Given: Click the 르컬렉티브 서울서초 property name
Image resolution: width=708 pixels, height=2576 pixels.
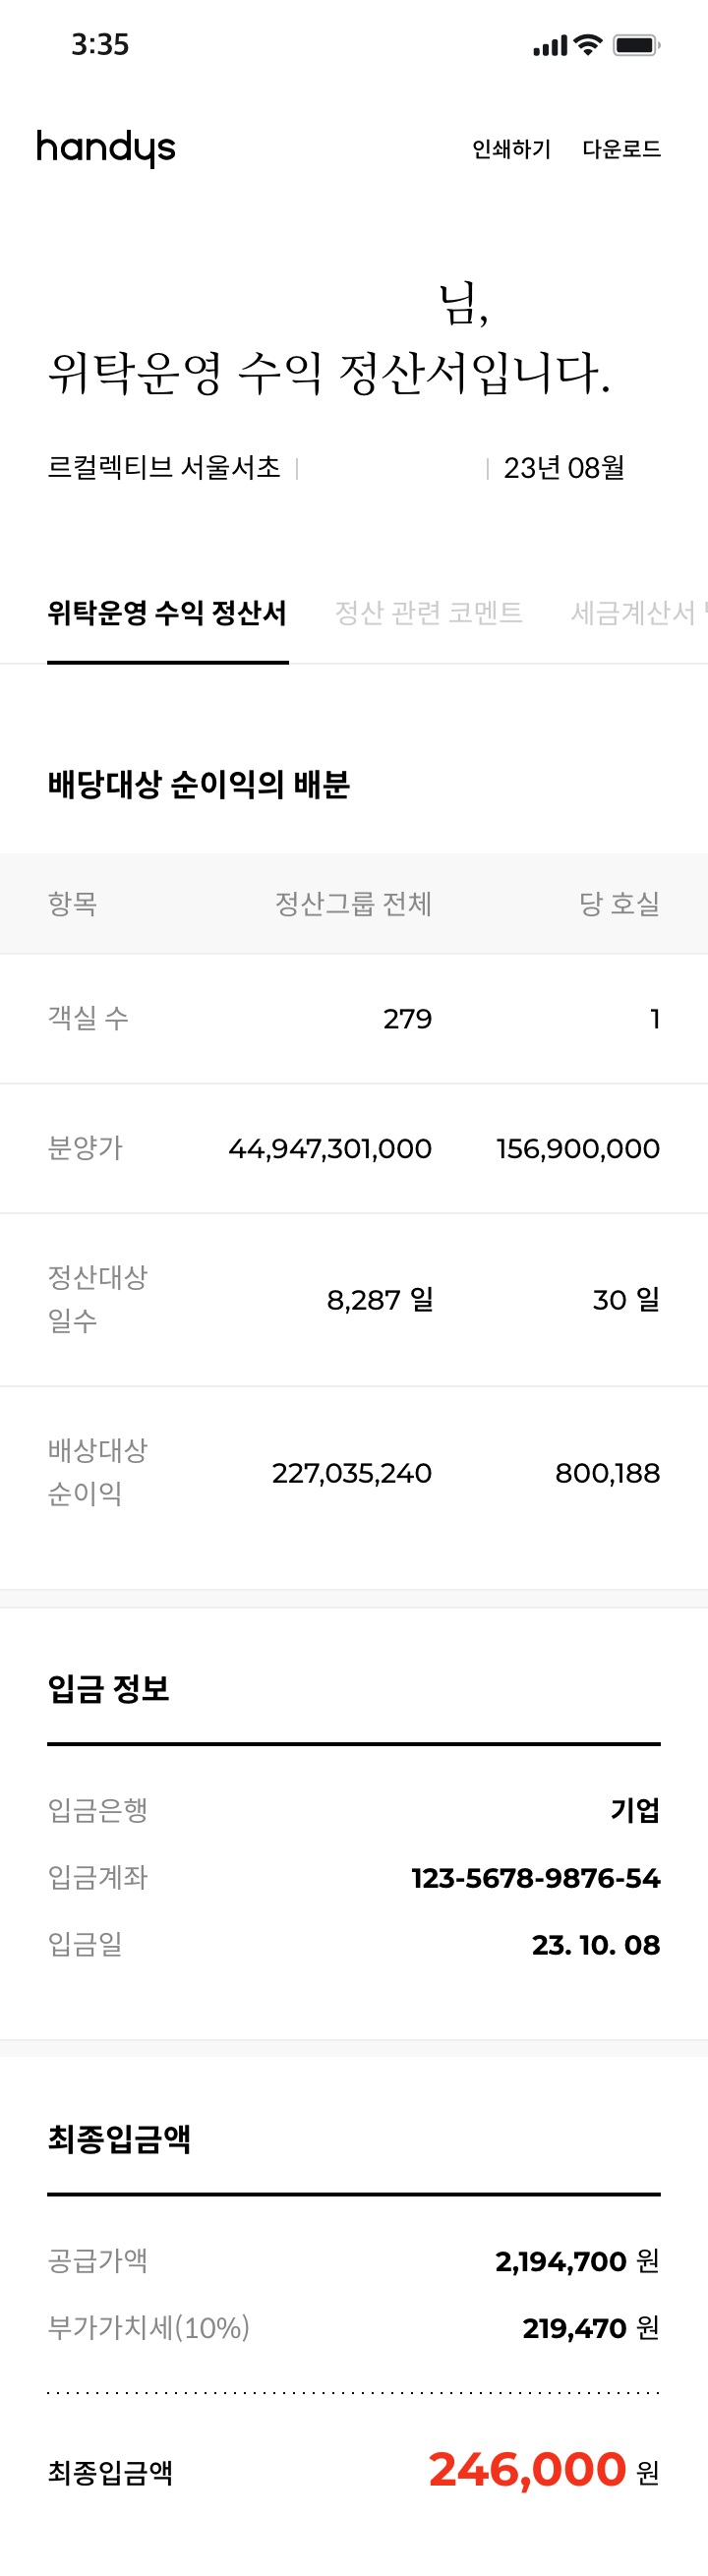Looking at the screenshot, I should click(x=164, y=468).
